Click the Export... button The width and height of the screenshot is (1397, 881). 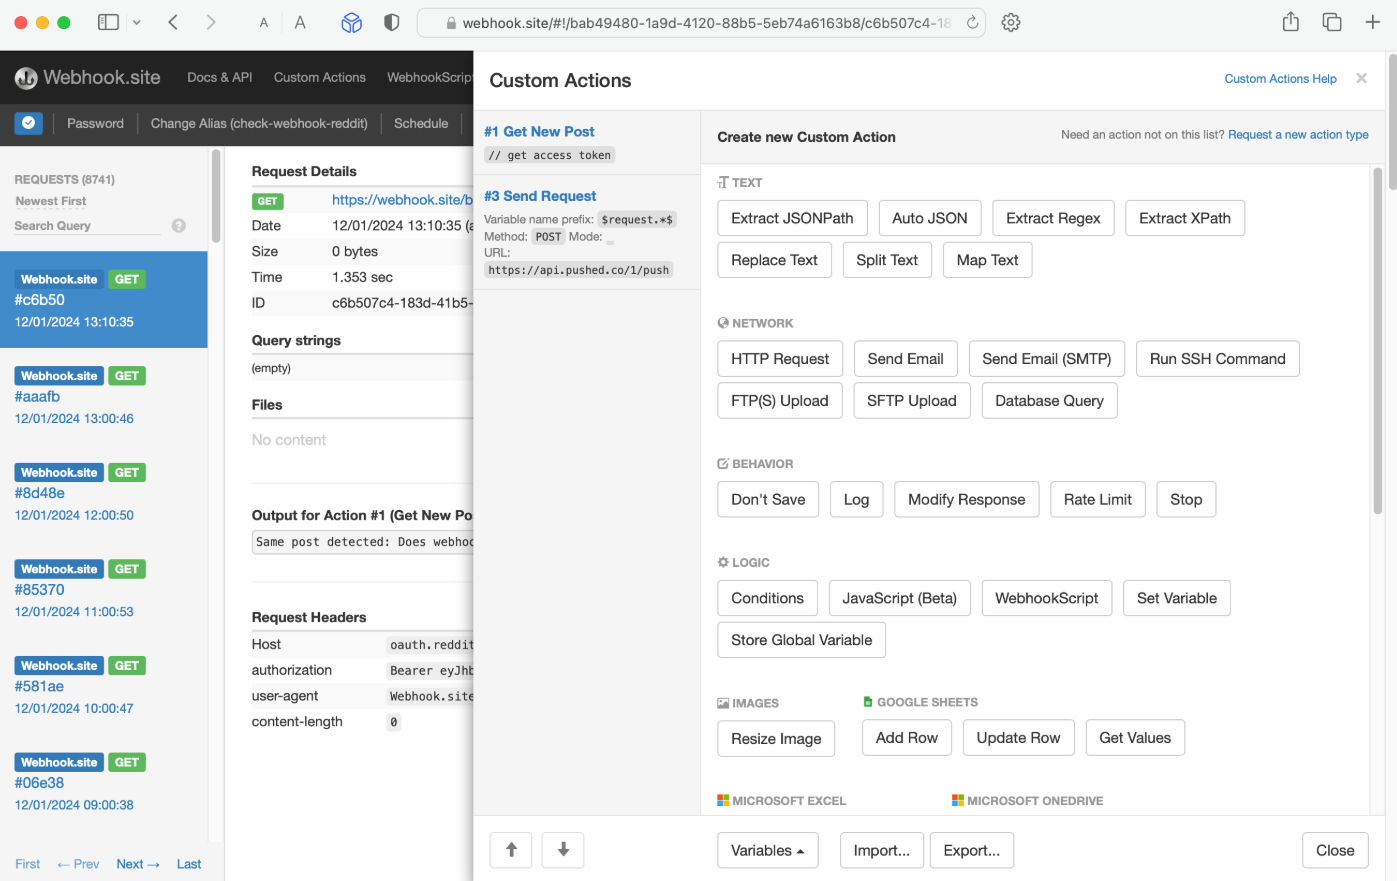coord(972,851)
